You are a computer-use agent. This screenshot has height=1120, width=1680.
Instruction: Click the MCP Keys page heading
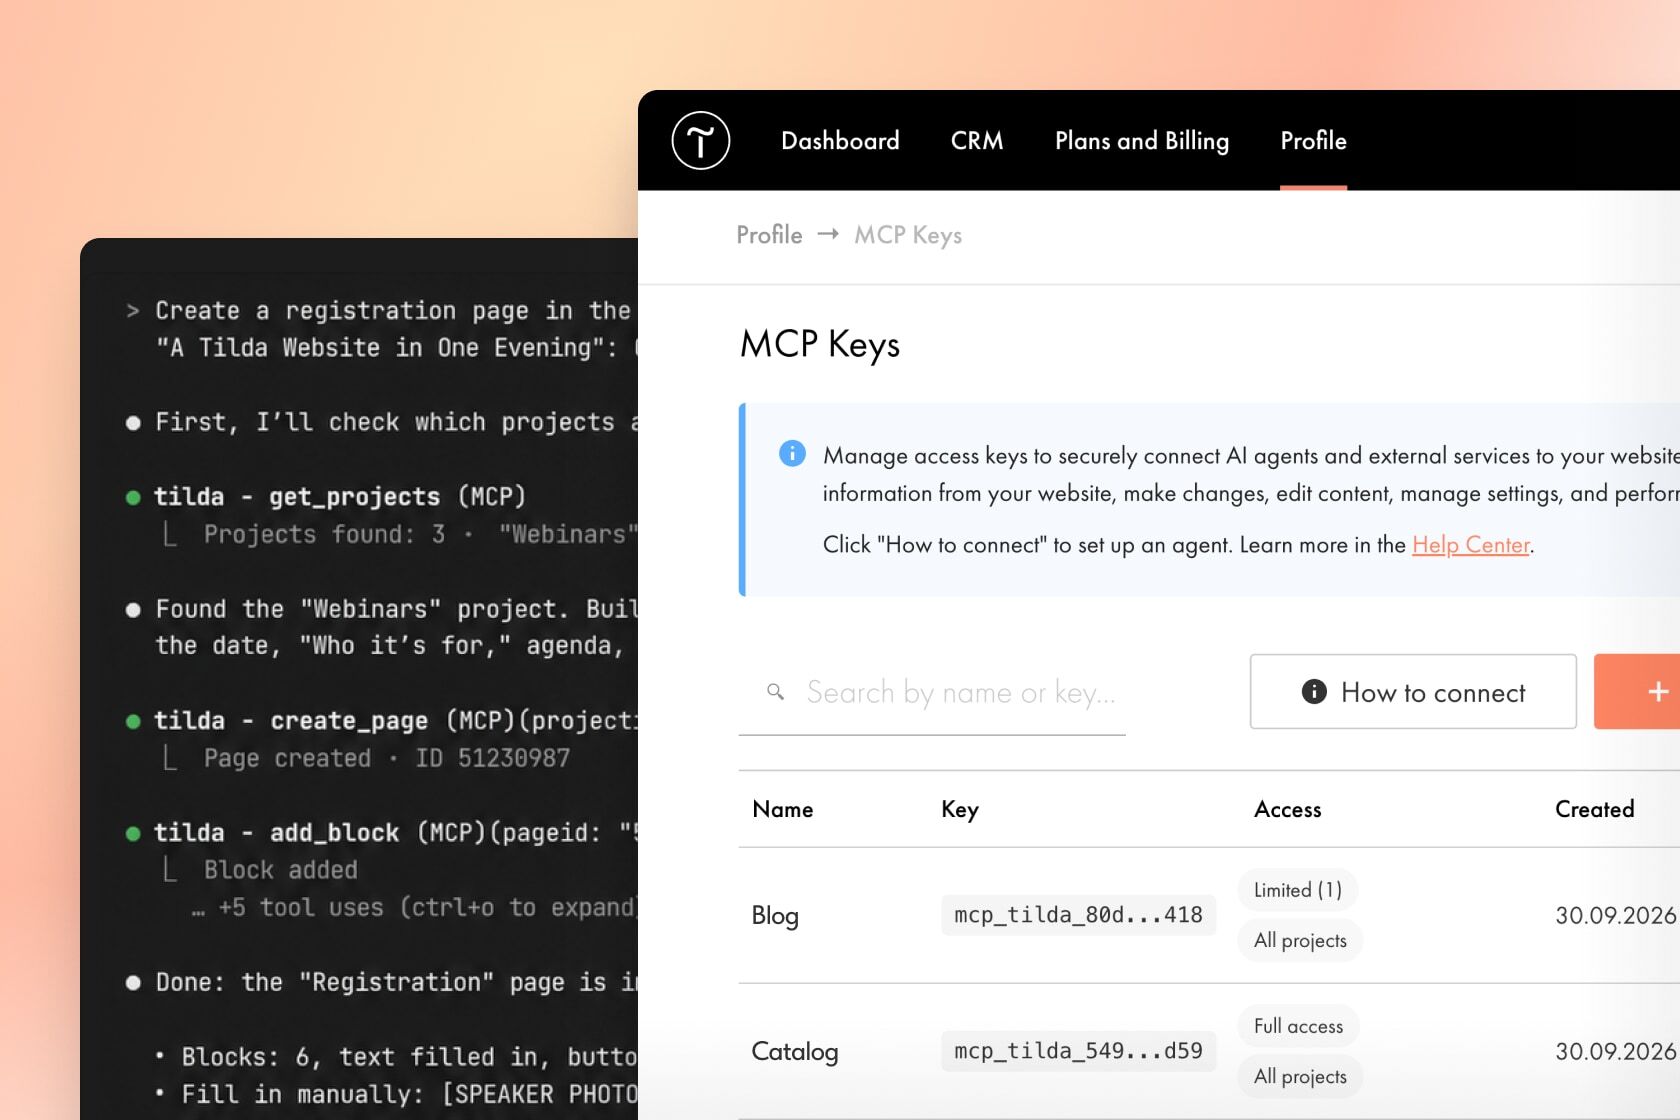[x=820, y=344]
